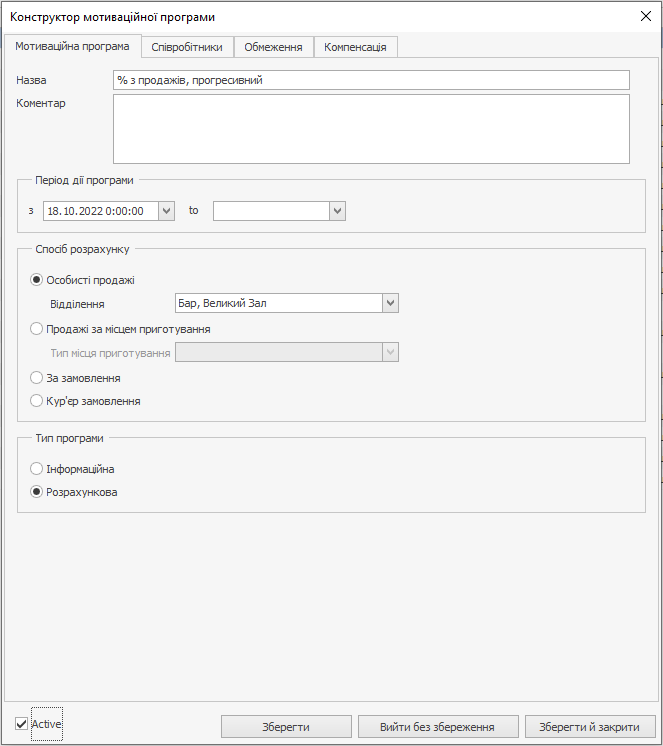Click Вийти без збереження button
663x746 pixels.
pos(438,727)
